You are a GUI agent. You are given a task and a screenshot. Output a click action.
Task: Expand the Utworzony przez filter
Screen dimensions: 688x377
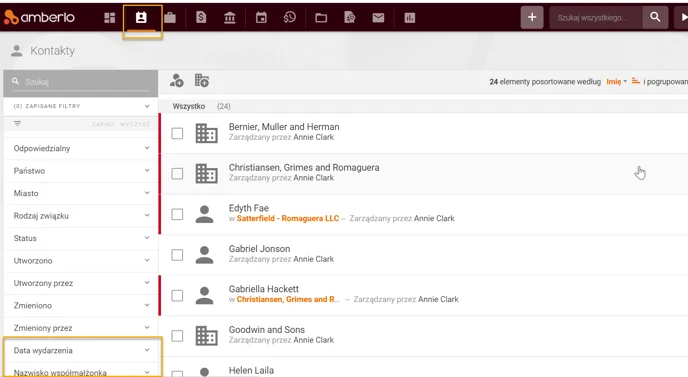[x=81, y=283]
